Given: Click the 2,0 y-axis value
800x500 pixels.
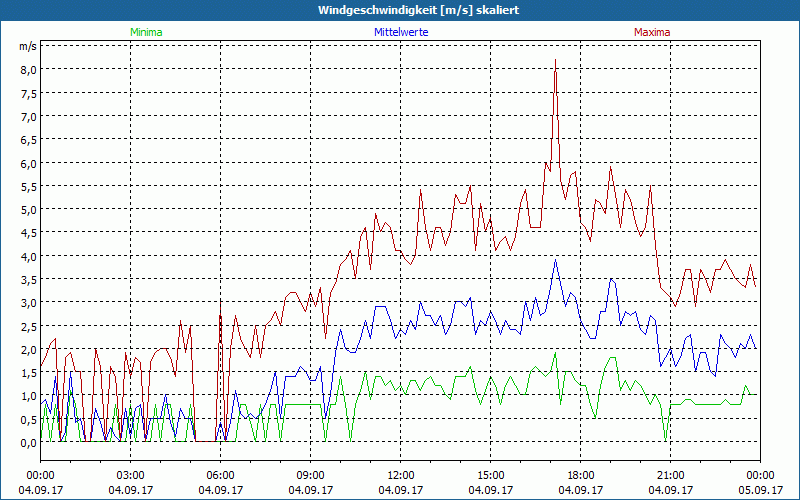Looking at the screenshot, I should (29, 350).
